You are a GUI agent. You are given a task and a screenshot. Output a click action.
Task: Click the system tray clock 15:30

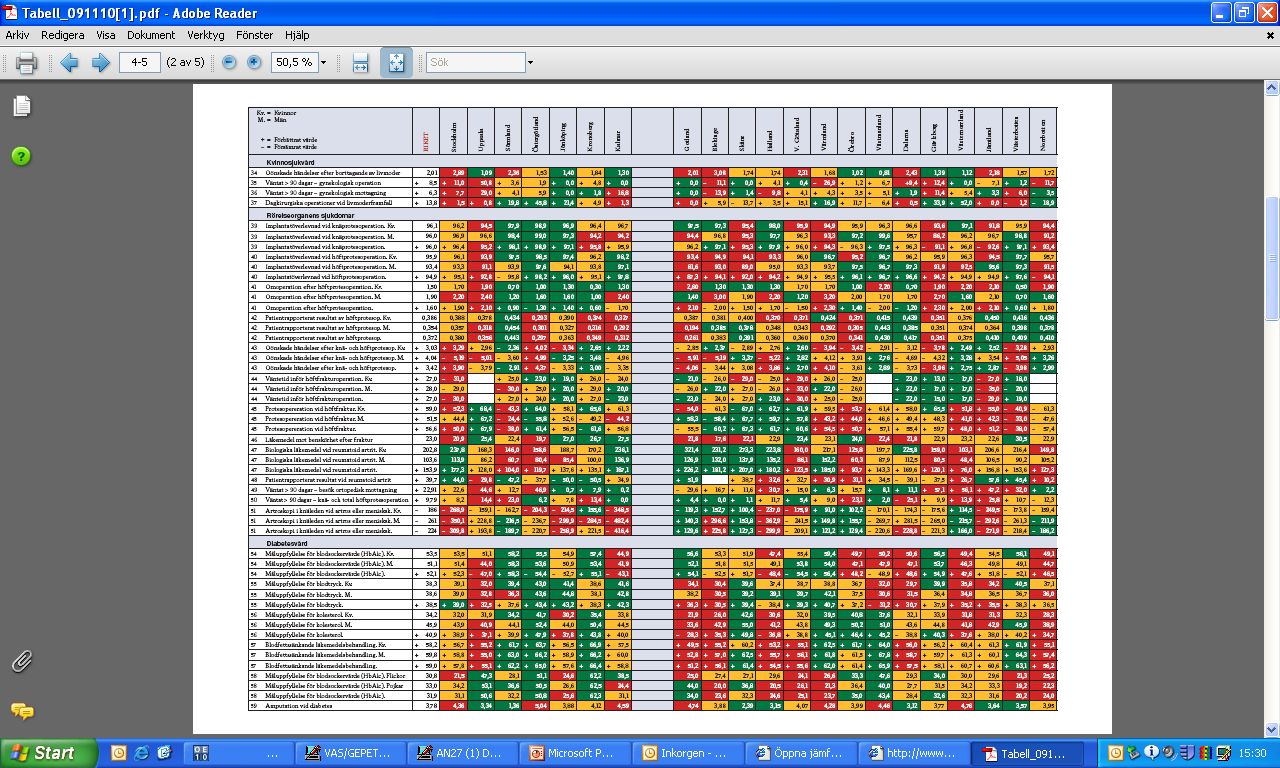(1252, 753)
